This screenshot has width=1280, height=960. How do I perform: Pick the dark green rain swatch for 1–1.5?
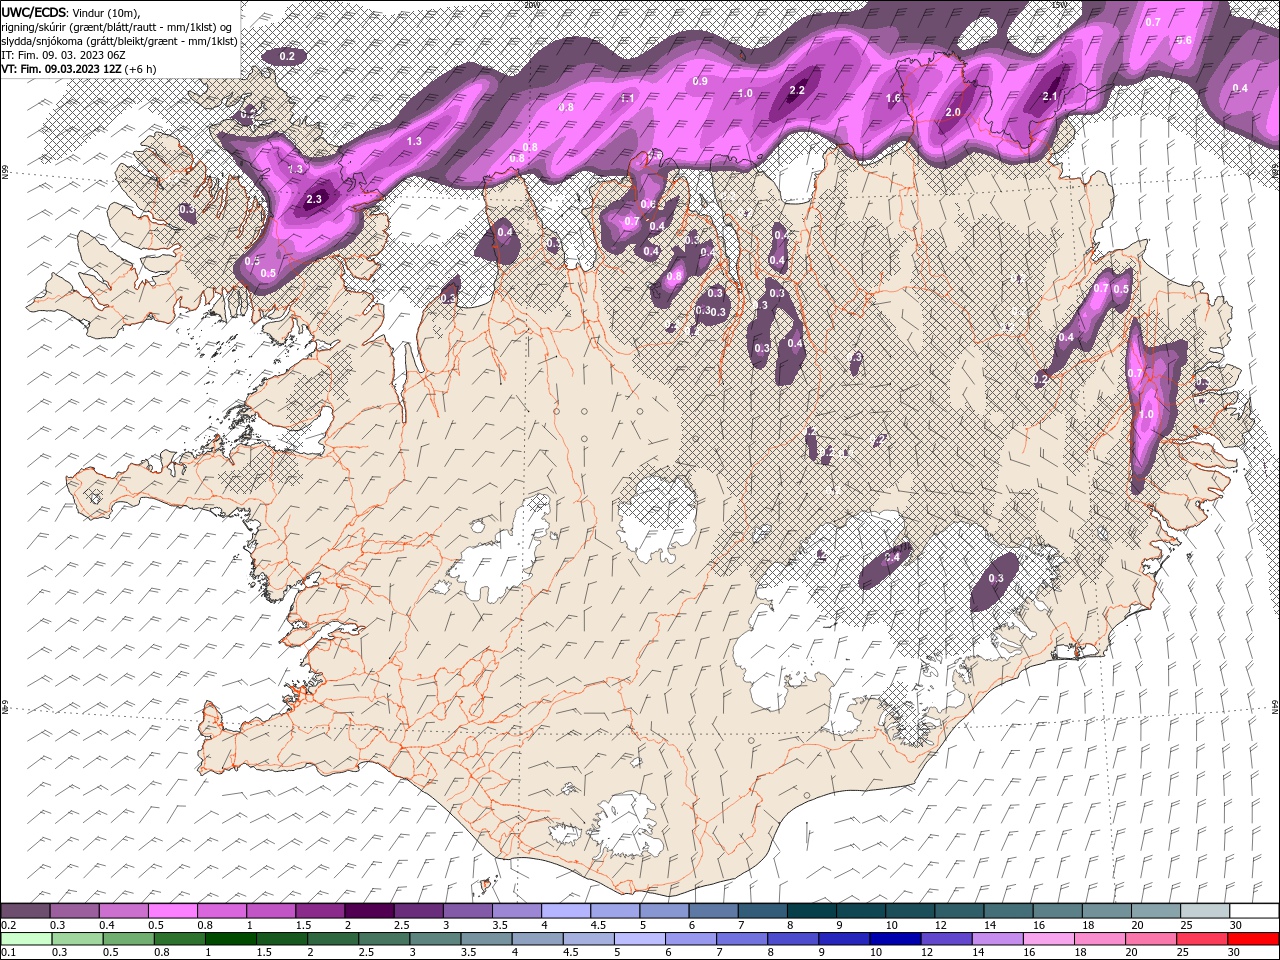[x=231, y=939]
